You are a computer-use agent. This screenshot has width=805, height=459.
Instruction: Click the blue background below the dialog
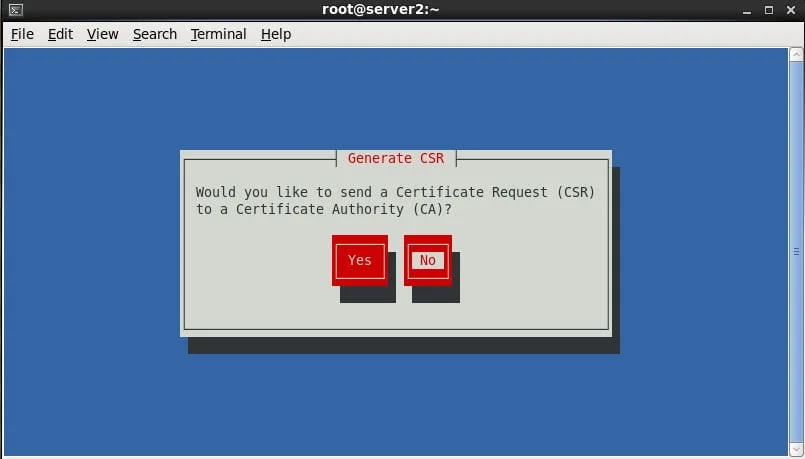400,400
